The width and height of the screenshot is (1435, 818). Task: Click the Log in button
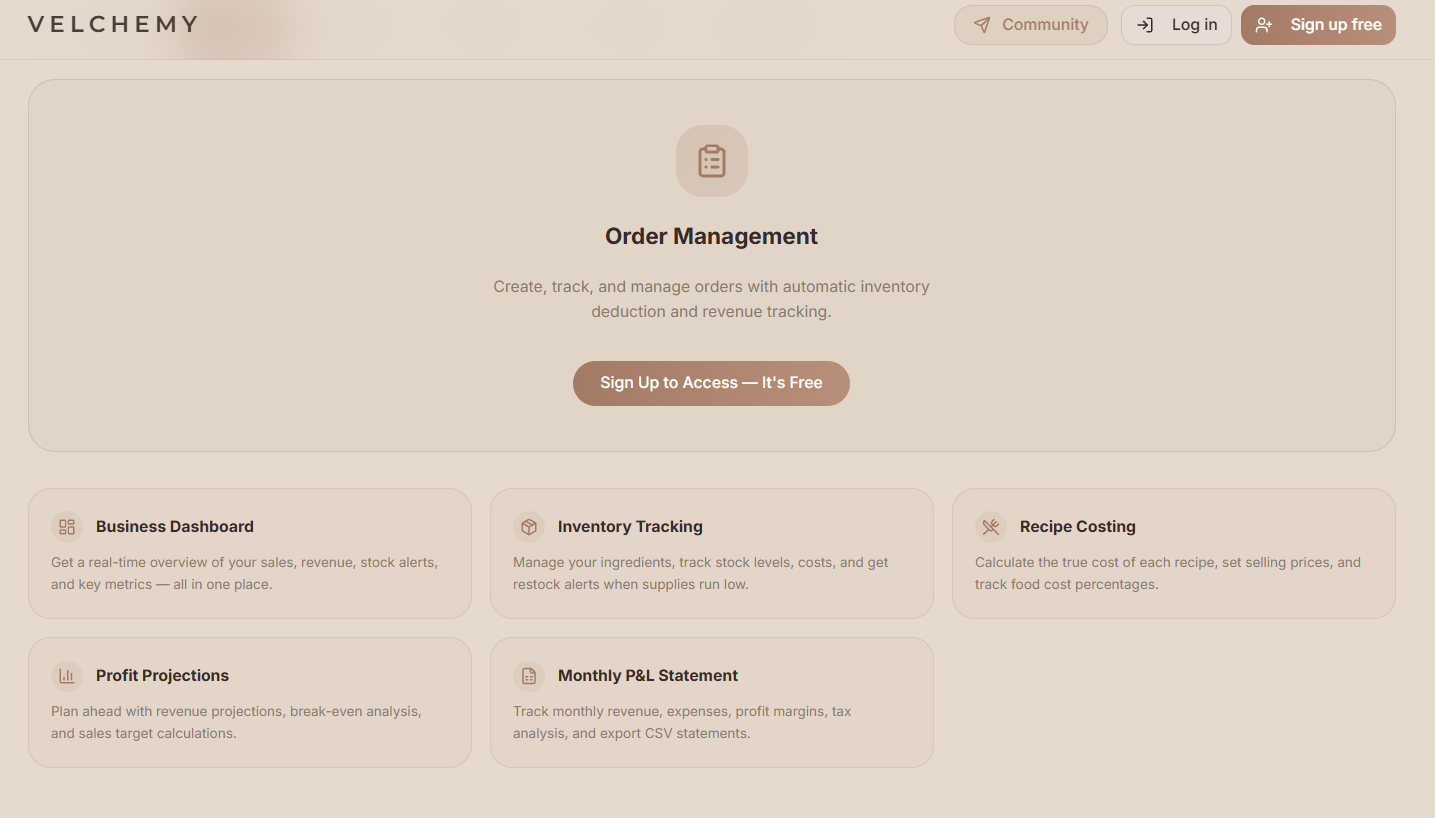click(x=1176, y=25)
